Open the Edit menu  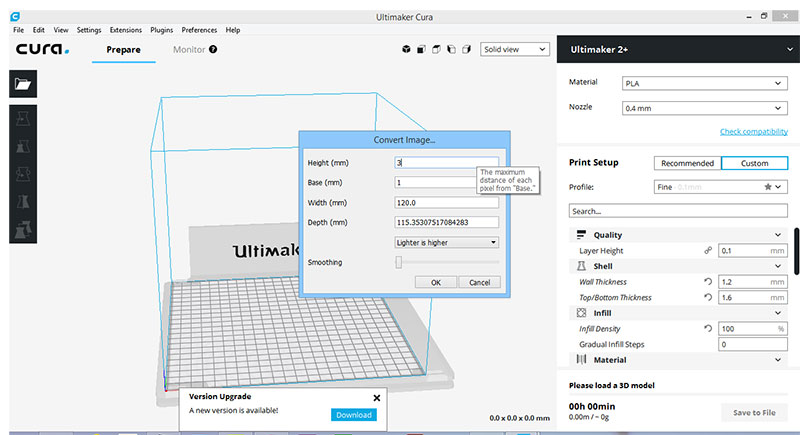point(38,30)
